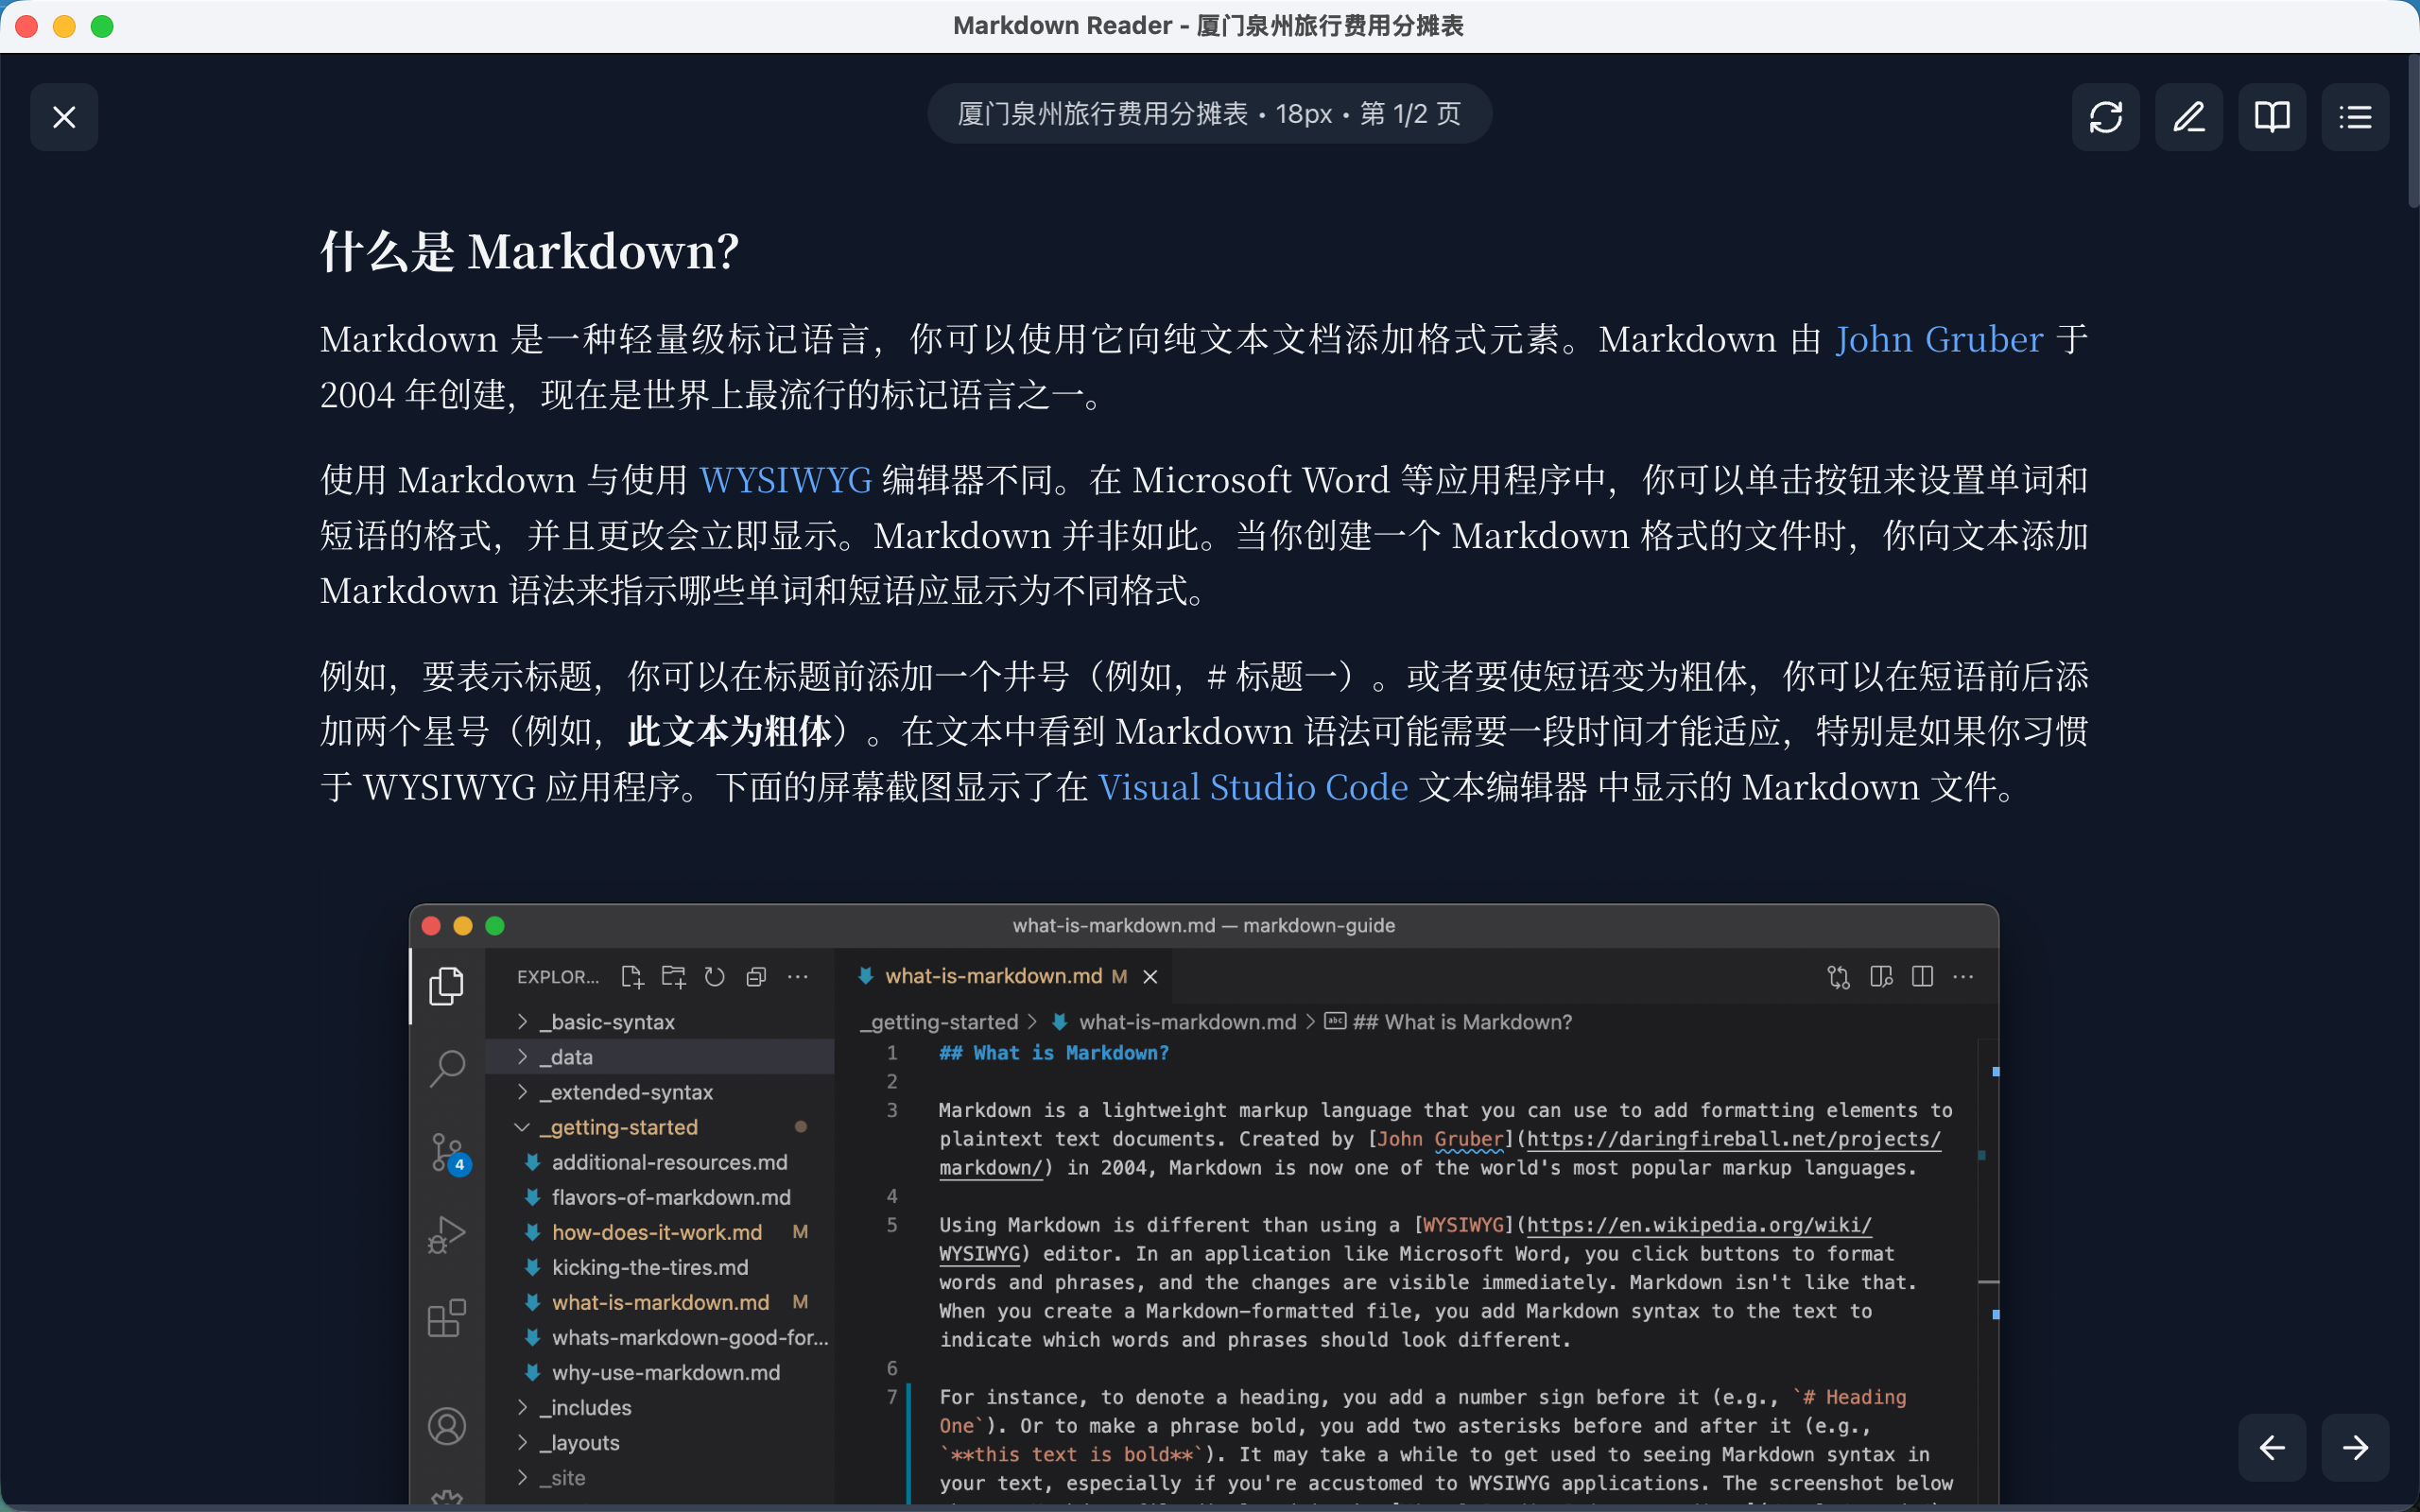Click the Refresh Explorer icon

click(x=714, y=977)
